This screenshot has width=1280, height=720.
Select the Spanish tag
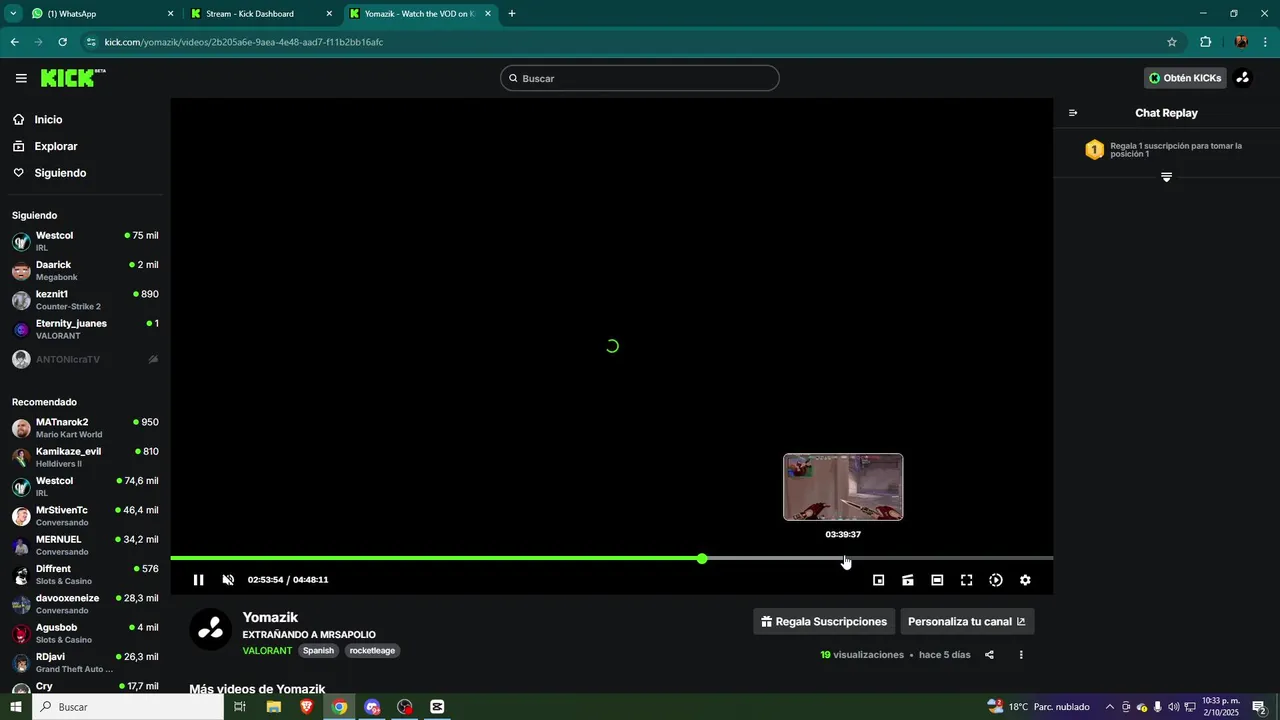[319, 651]
